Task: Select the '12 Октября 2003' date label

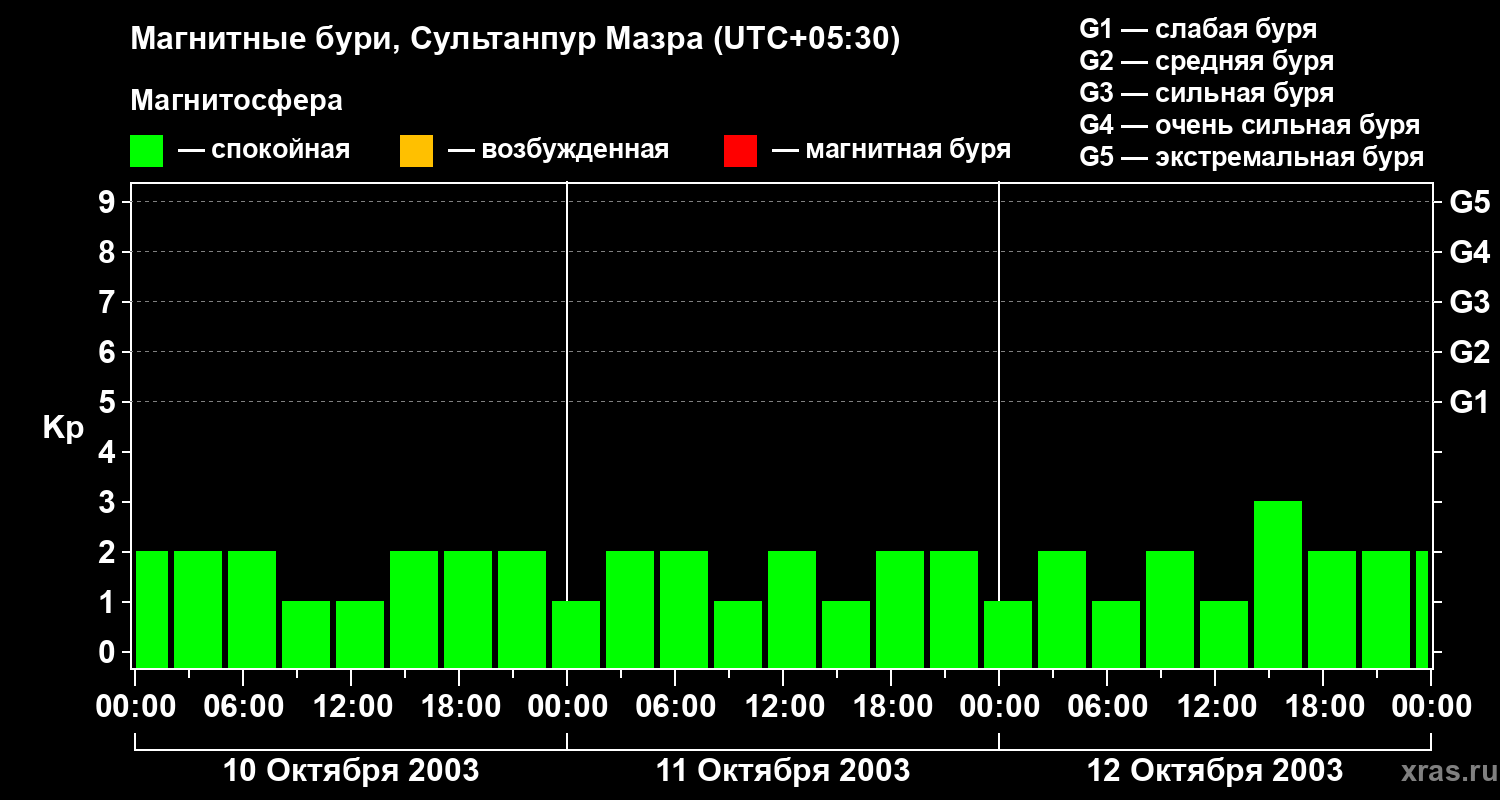Action: (1214, 771)
